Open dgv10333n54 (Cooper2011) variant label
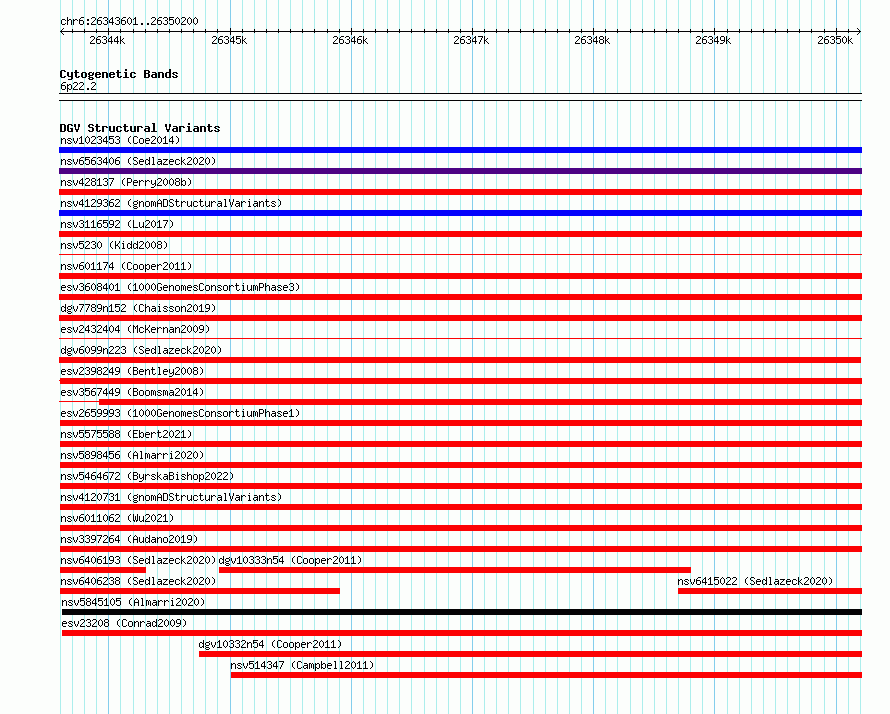Image resolution: width=890 pixels, height=714 pixels. (x=290, y=560)
